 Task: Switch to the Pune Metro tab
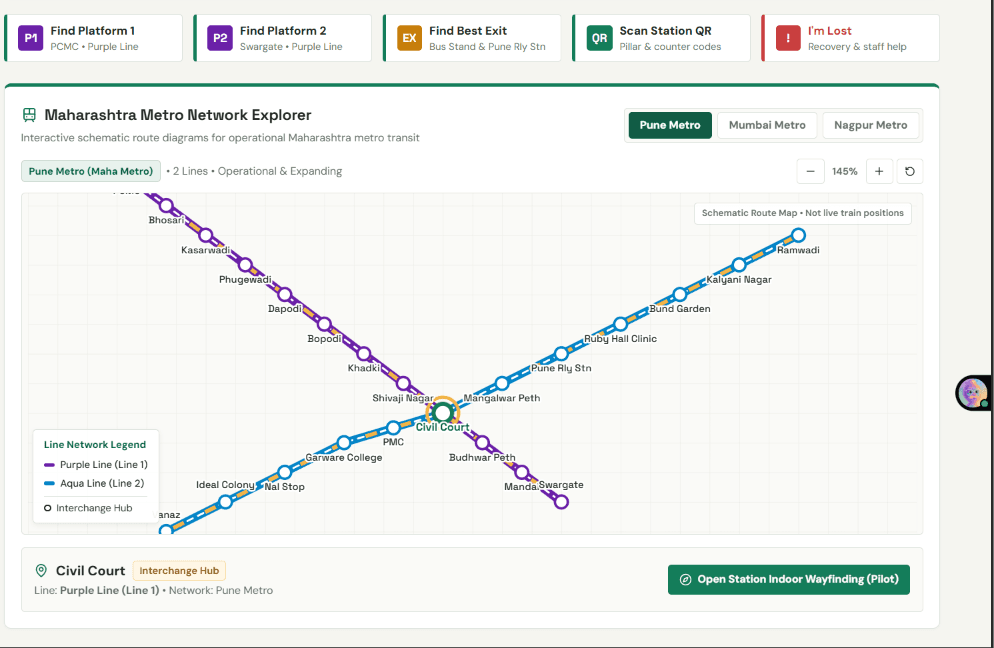[670, 126]
